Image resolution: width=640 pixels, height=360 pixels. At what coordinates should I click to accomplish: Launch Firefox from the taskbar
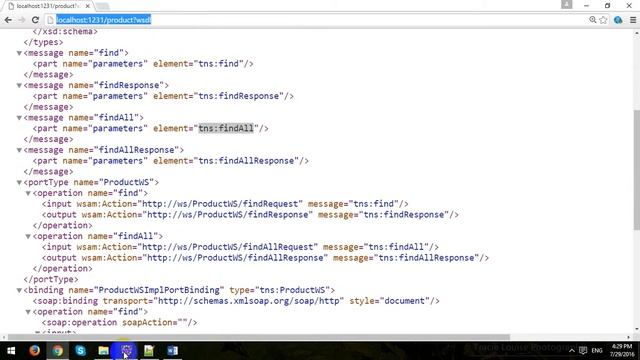(x=34, y=351)
